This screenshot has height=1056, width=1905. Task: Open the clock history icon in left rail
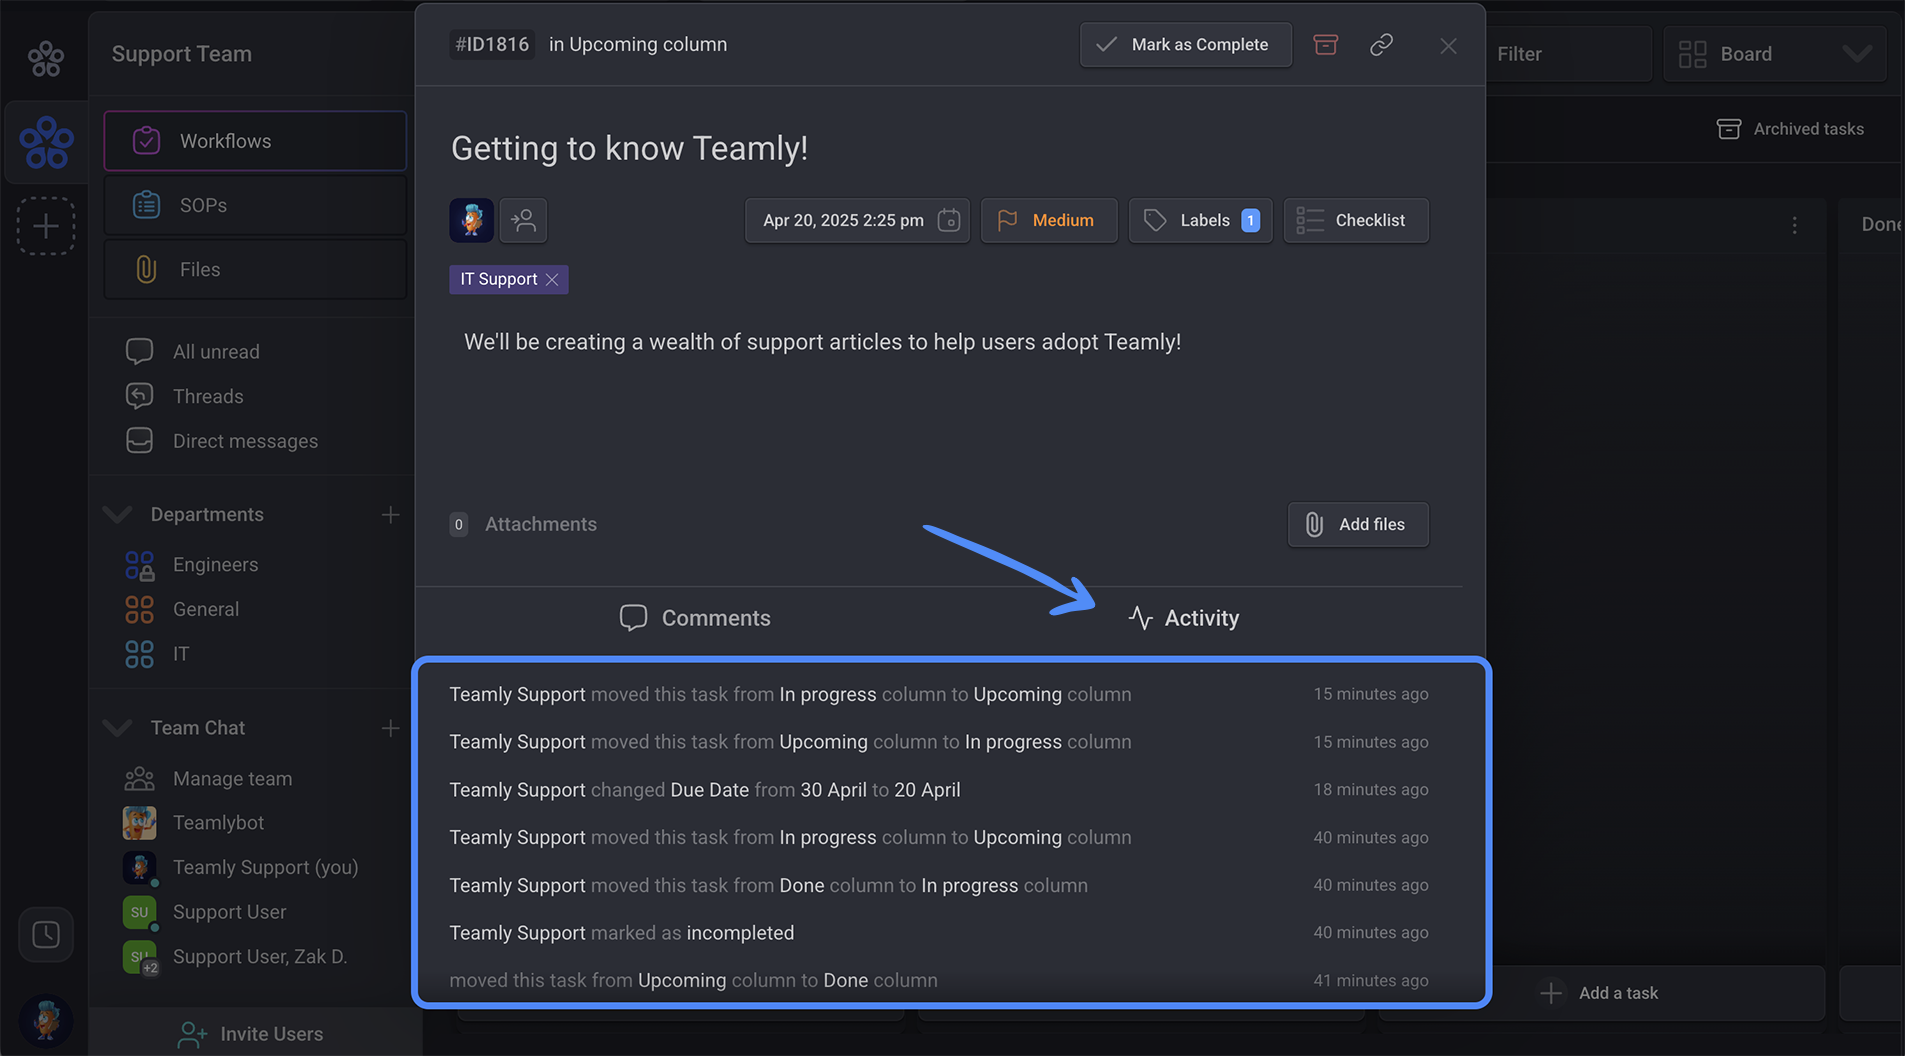[46, 934]
